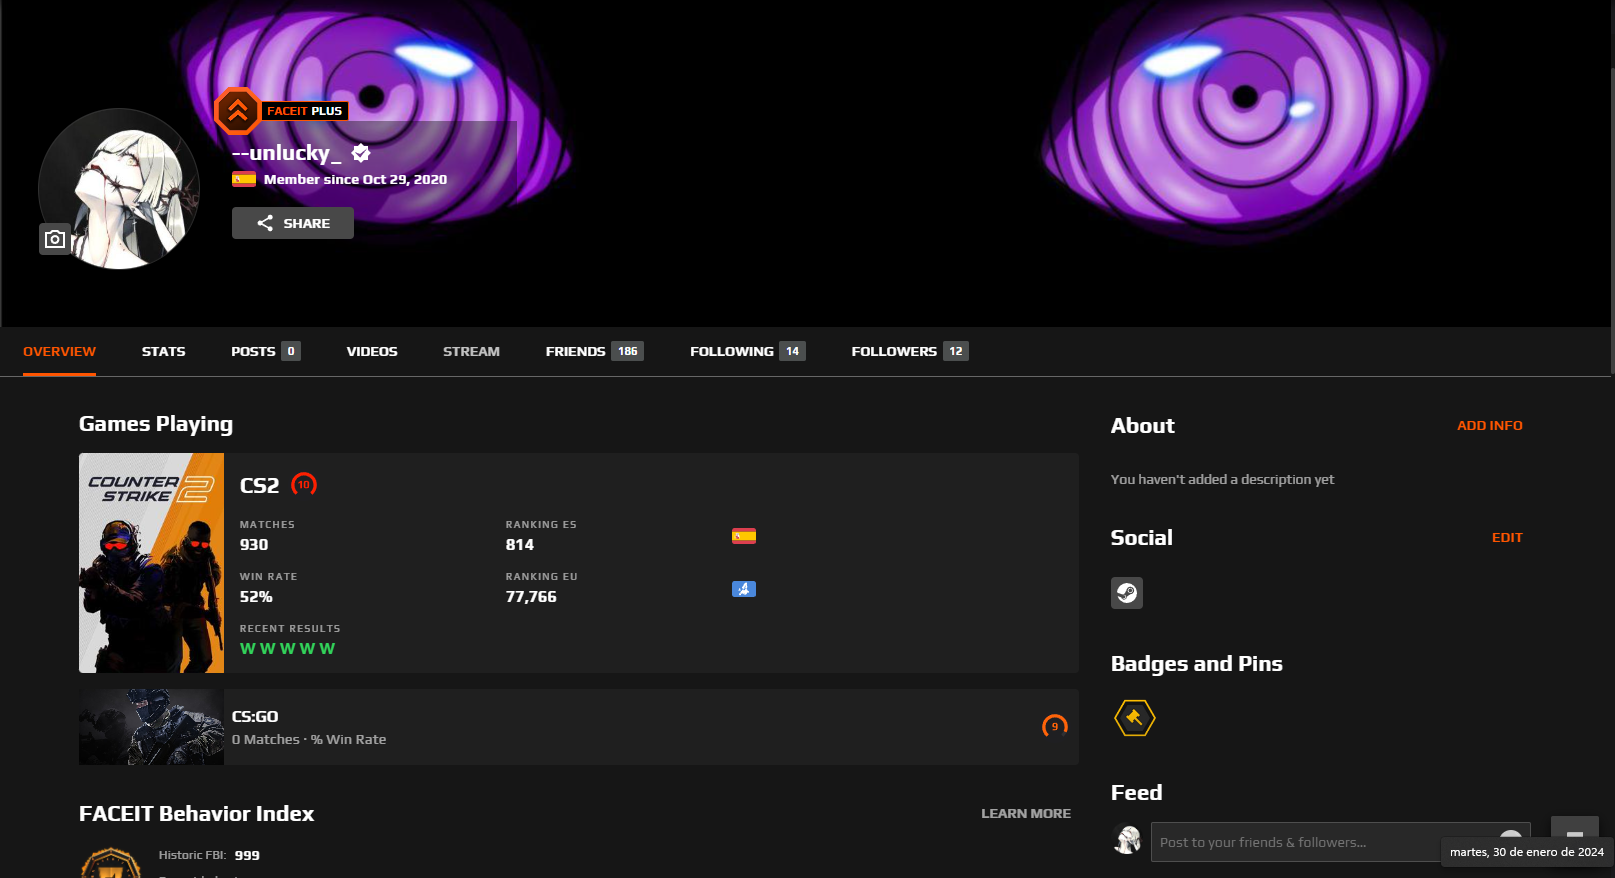Click the CS:GO title text

pyautogui.click(x=255, y=717)
